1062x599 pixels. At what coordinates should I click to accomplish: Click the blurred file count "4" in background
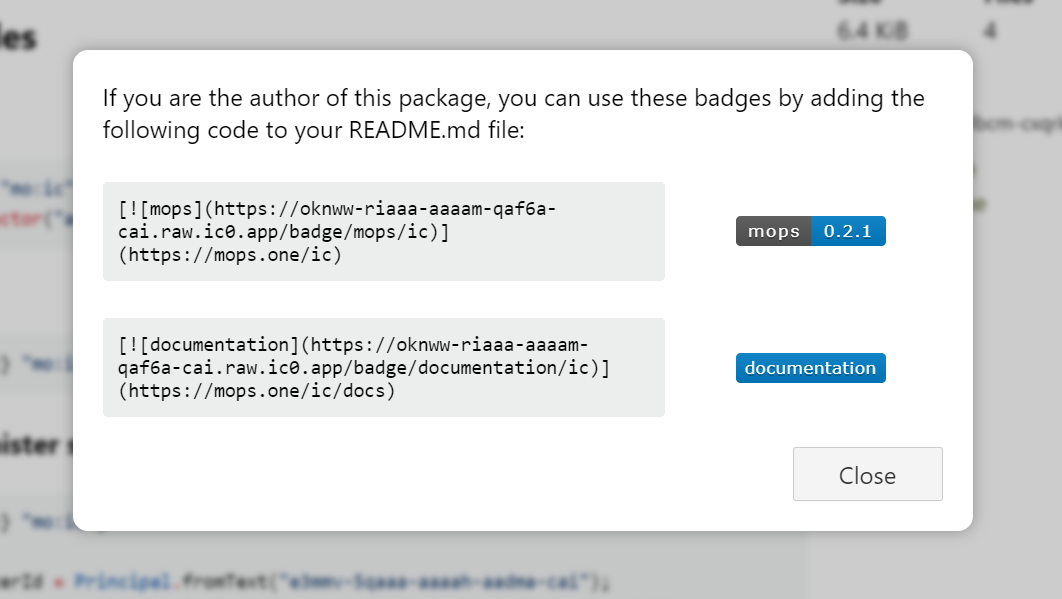[x=989, y=31]
